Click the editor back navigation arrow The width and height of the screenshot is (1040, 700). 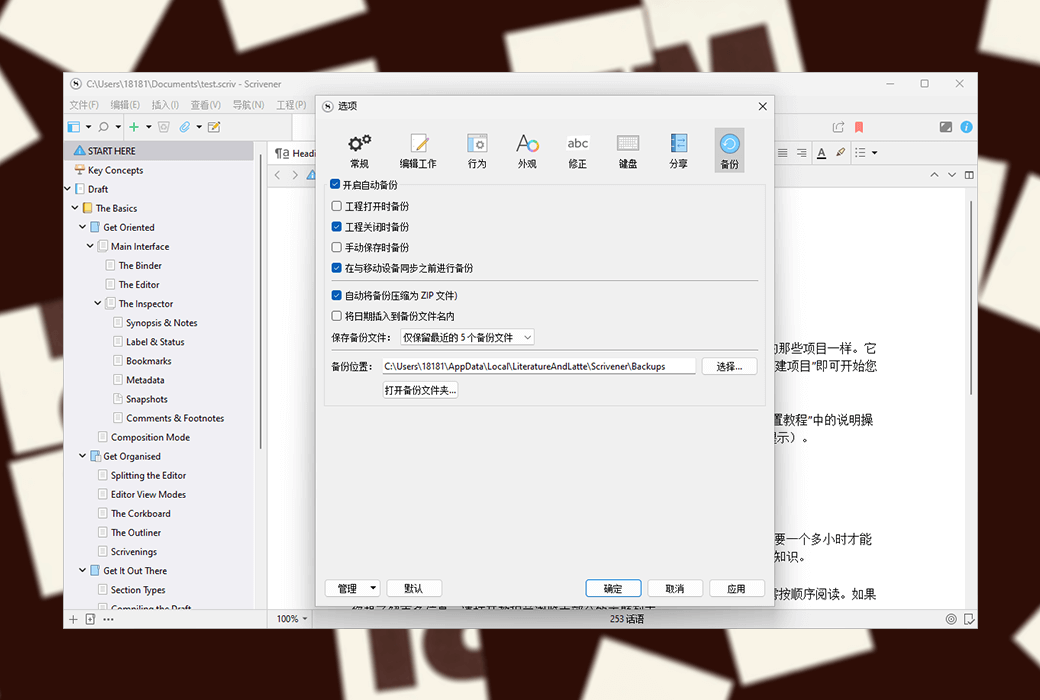tap(277, 175)
